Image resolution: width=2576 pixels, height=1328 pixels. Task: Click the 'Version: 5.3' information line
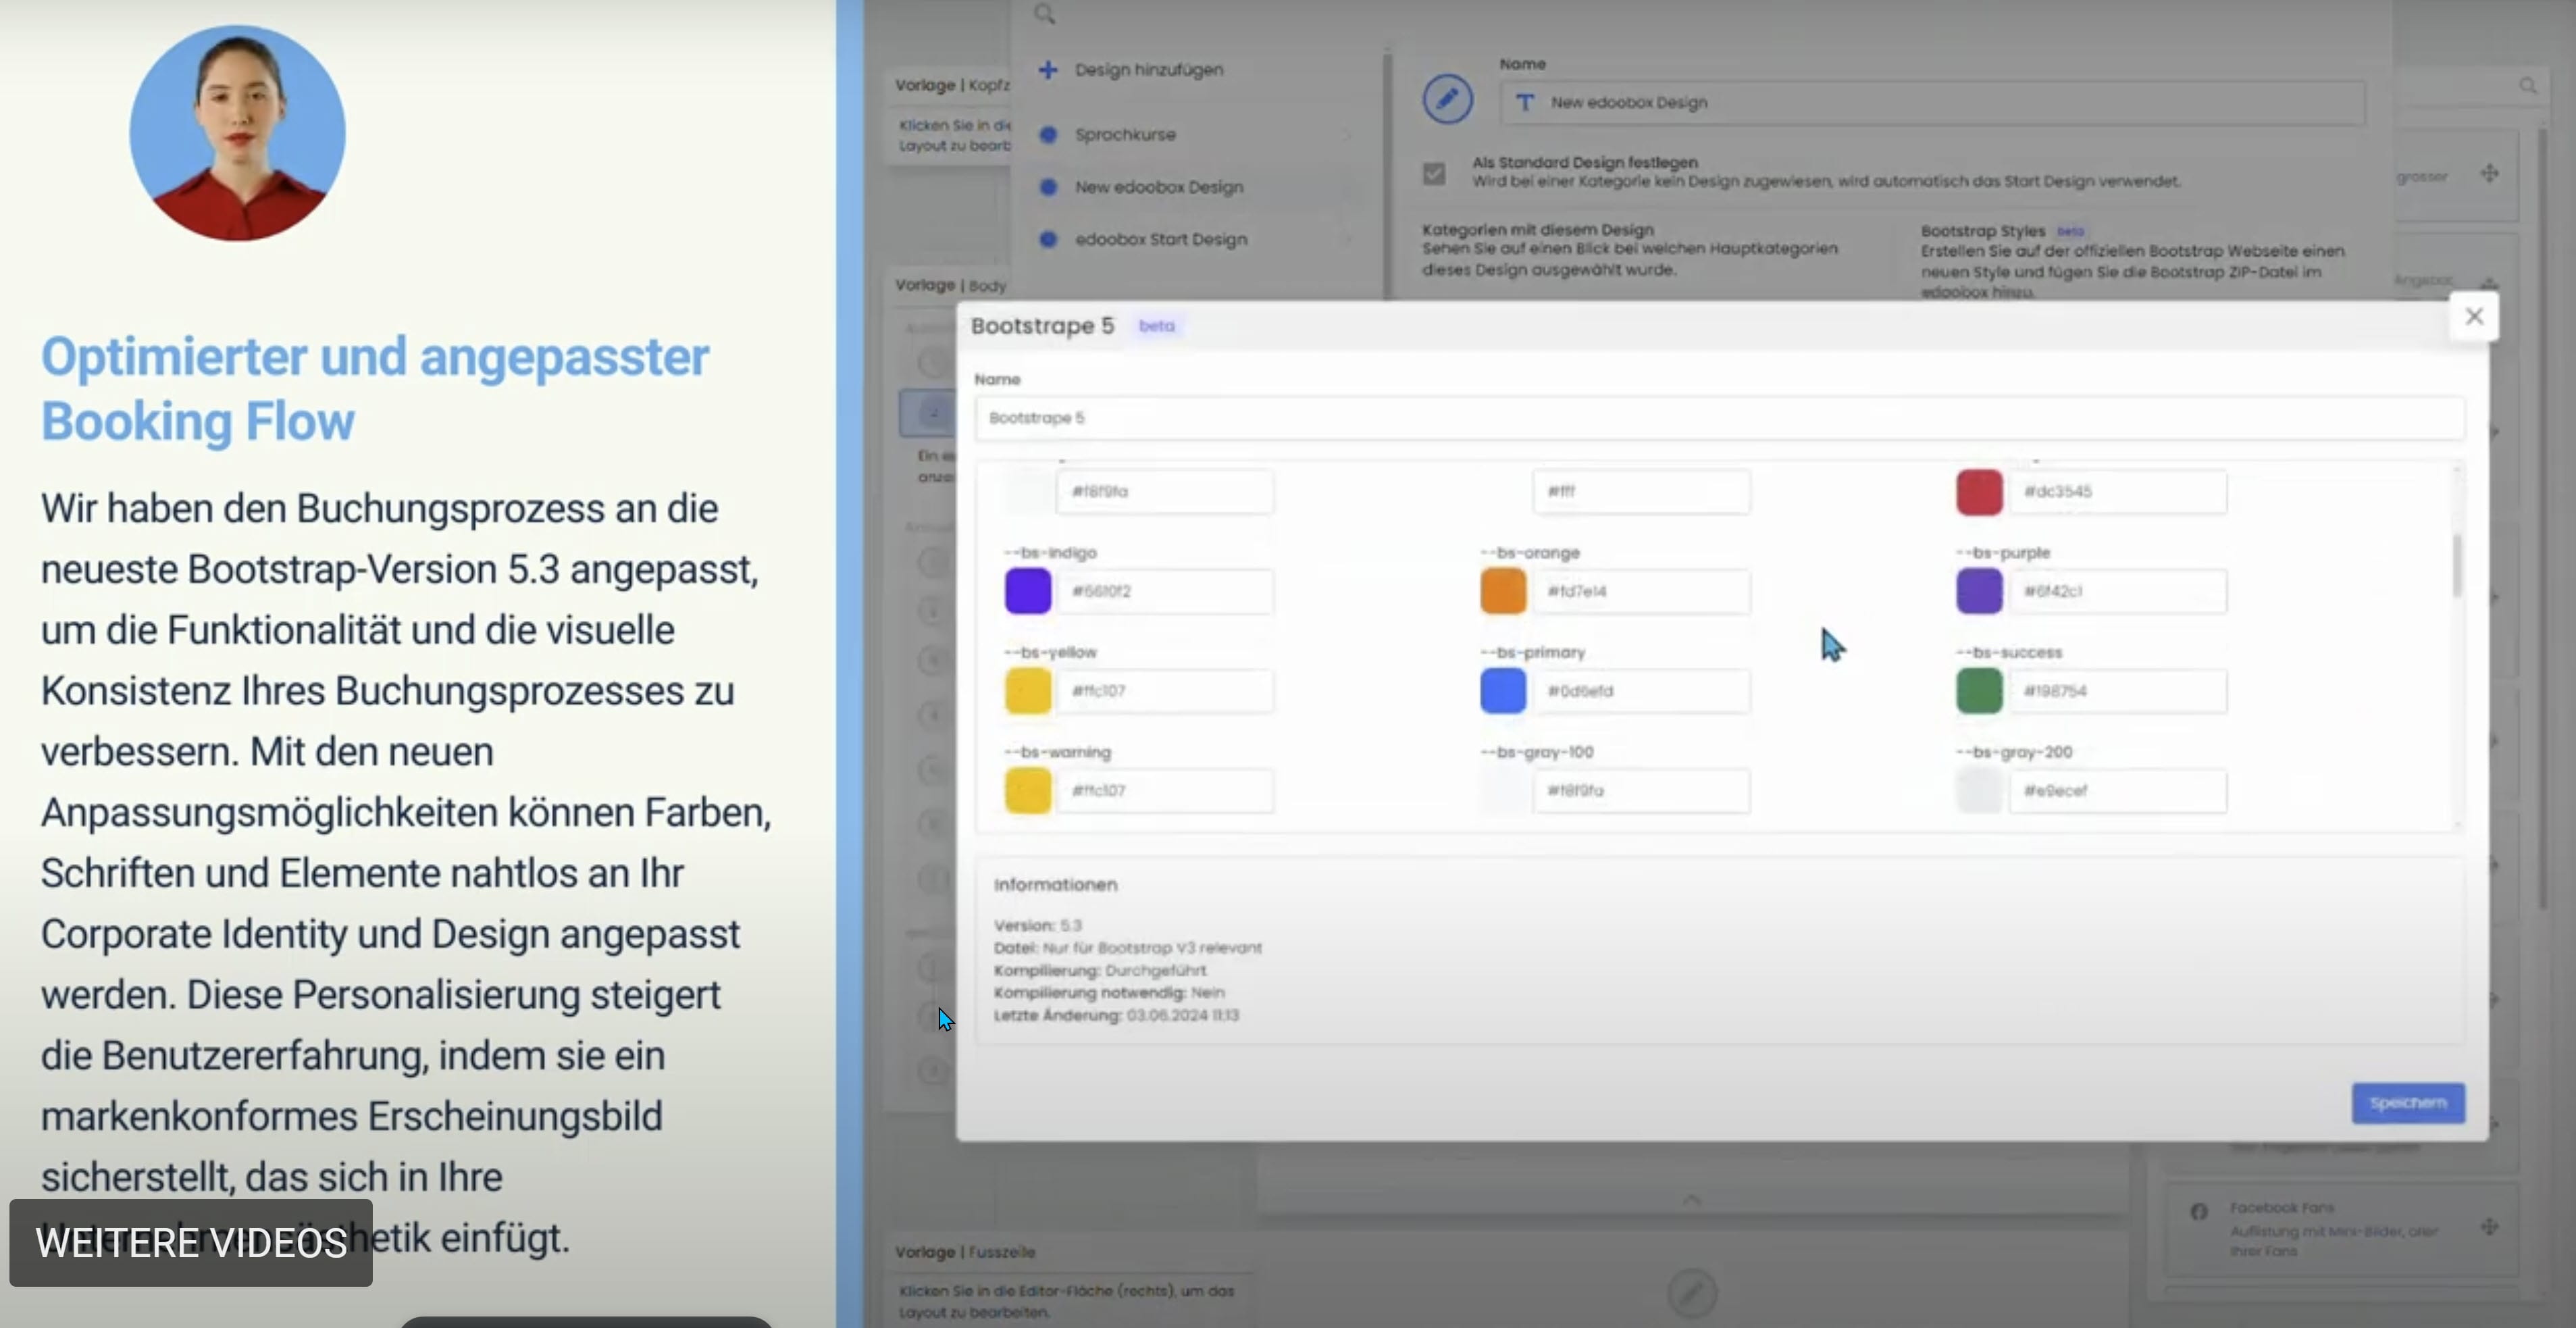(x=1038, y=925)
